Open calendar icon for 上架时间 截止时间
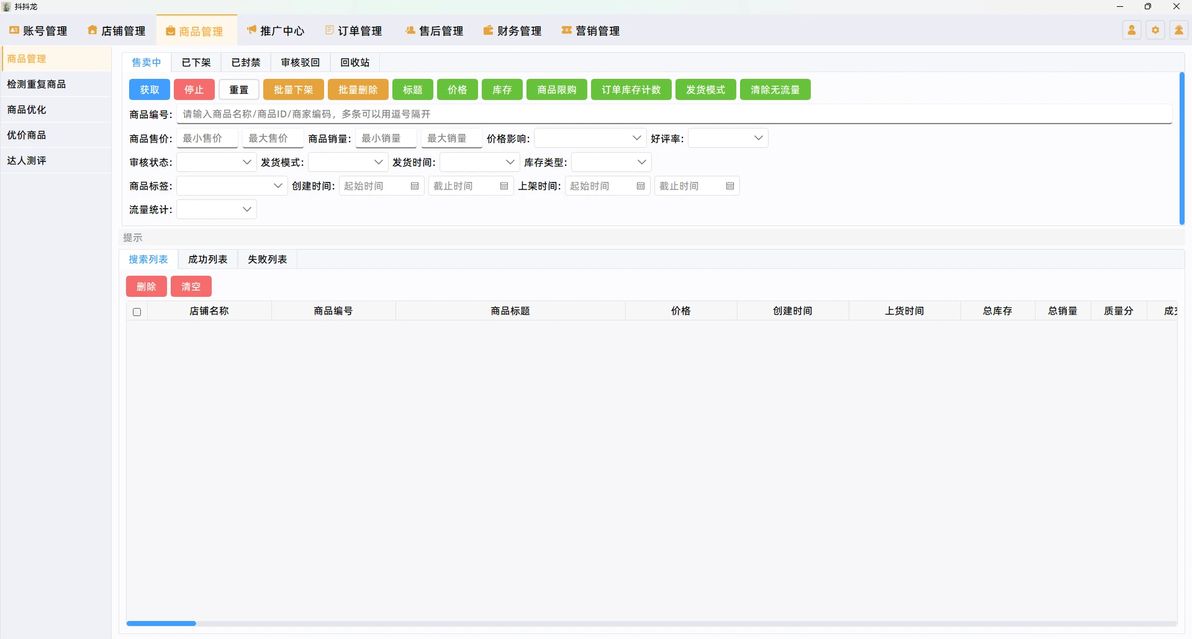 click(x=729, y=186)
